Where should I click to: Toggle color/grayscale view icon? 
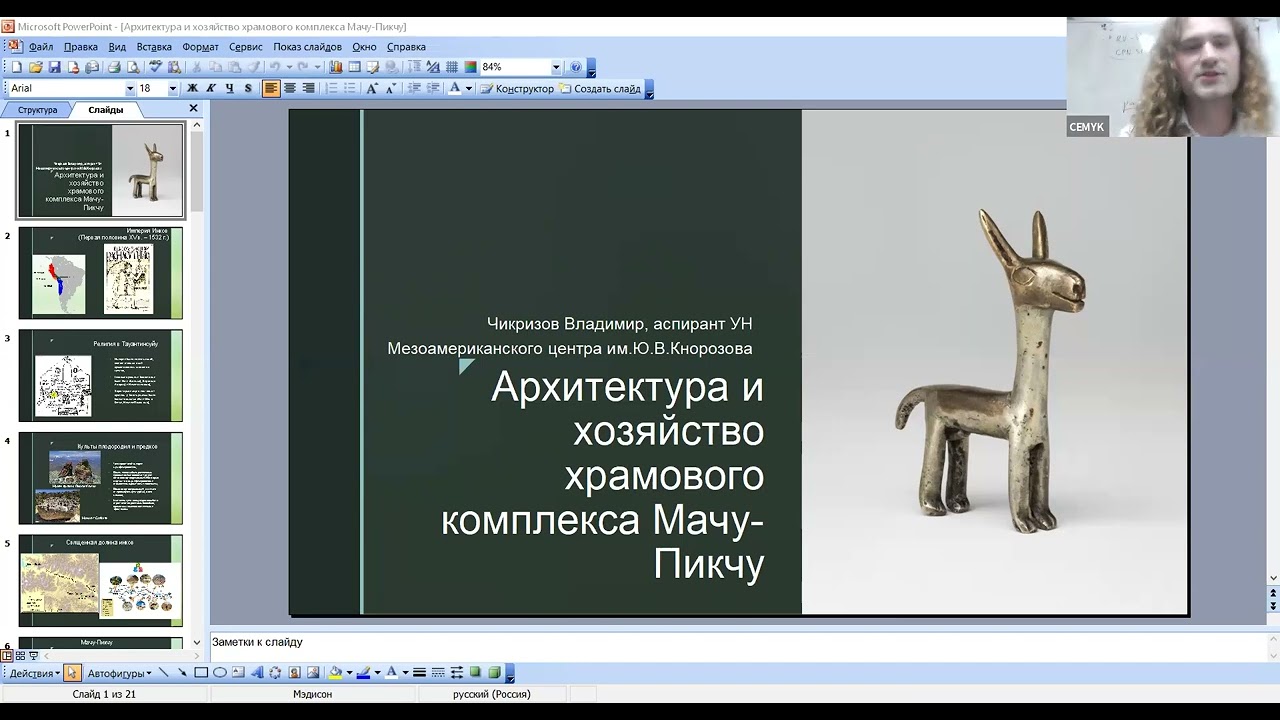[x=470, y=67]
